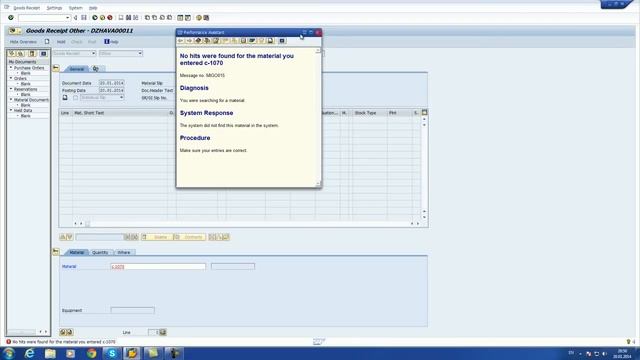The width and height of the screenshot is (640, 360).
Task: Click the forward arrow in Performance Assistant
Action: [x=189, y=41]
